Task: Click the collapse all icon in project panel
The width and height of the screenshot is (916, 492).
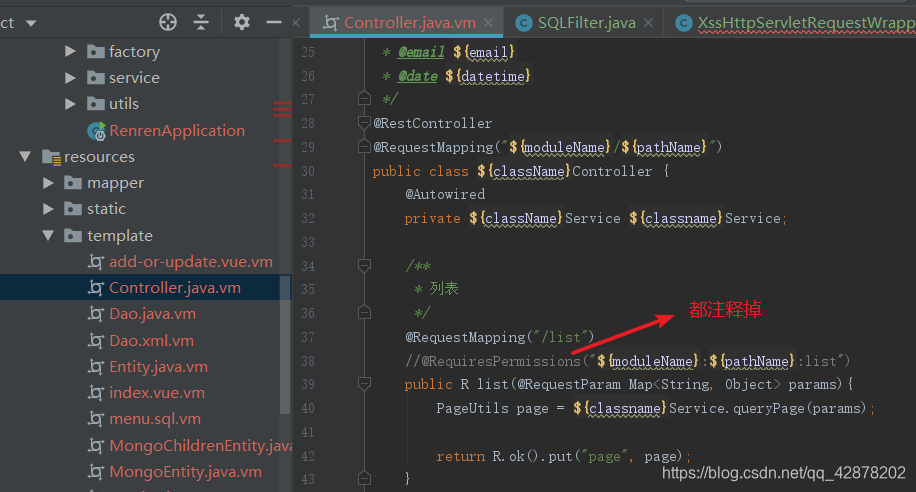Action: [x=201, y=22]
